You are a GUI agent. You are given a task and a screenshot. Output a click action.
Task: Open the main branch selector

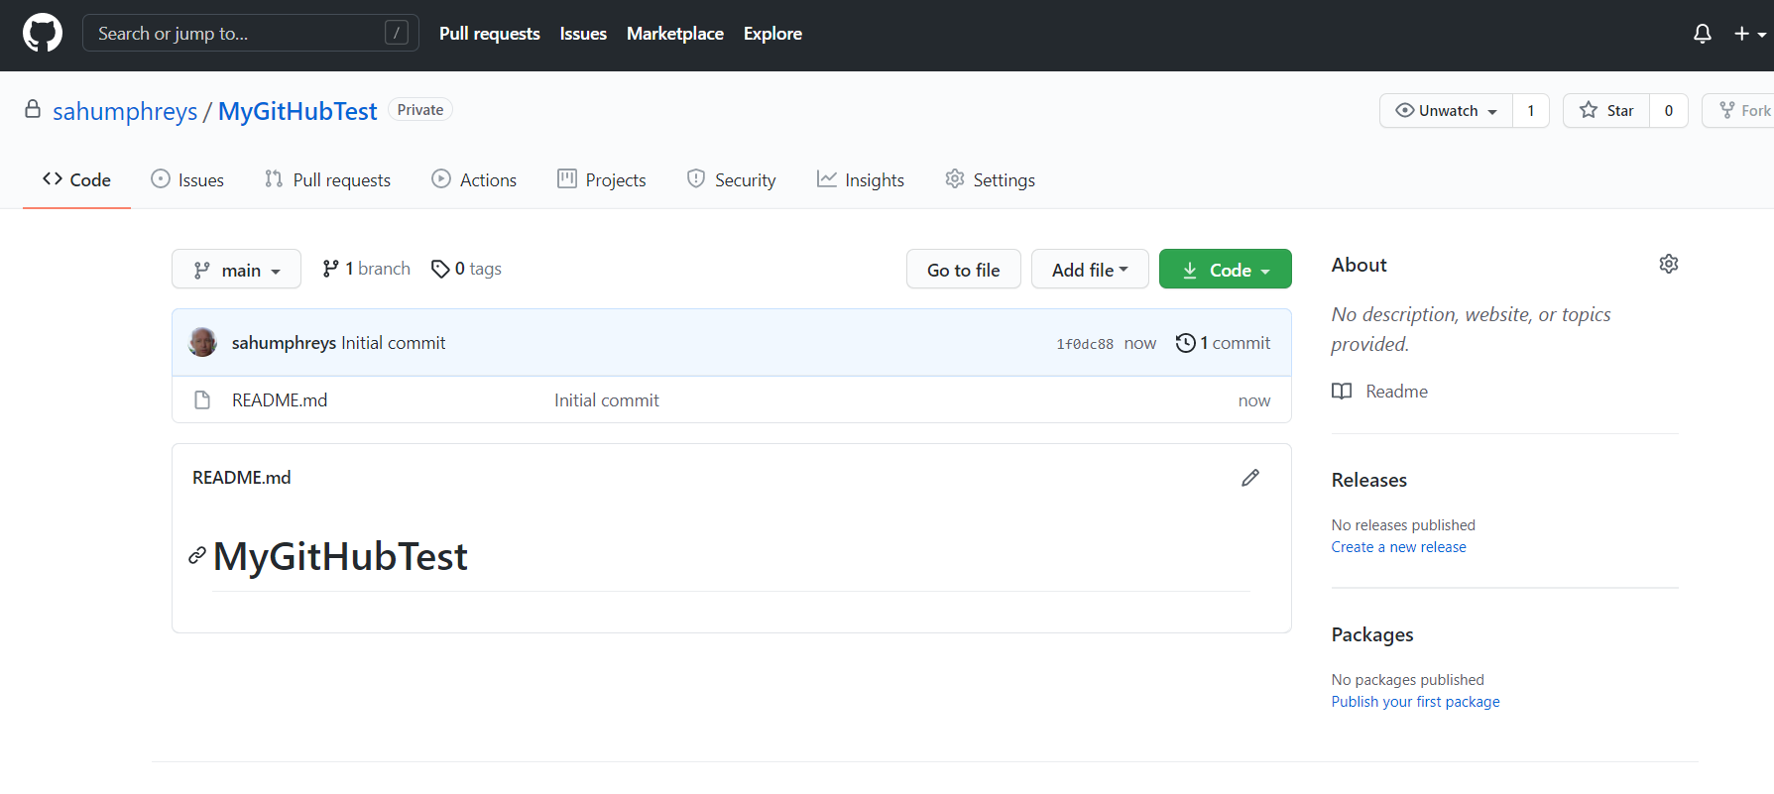click(x=236, y=269)
